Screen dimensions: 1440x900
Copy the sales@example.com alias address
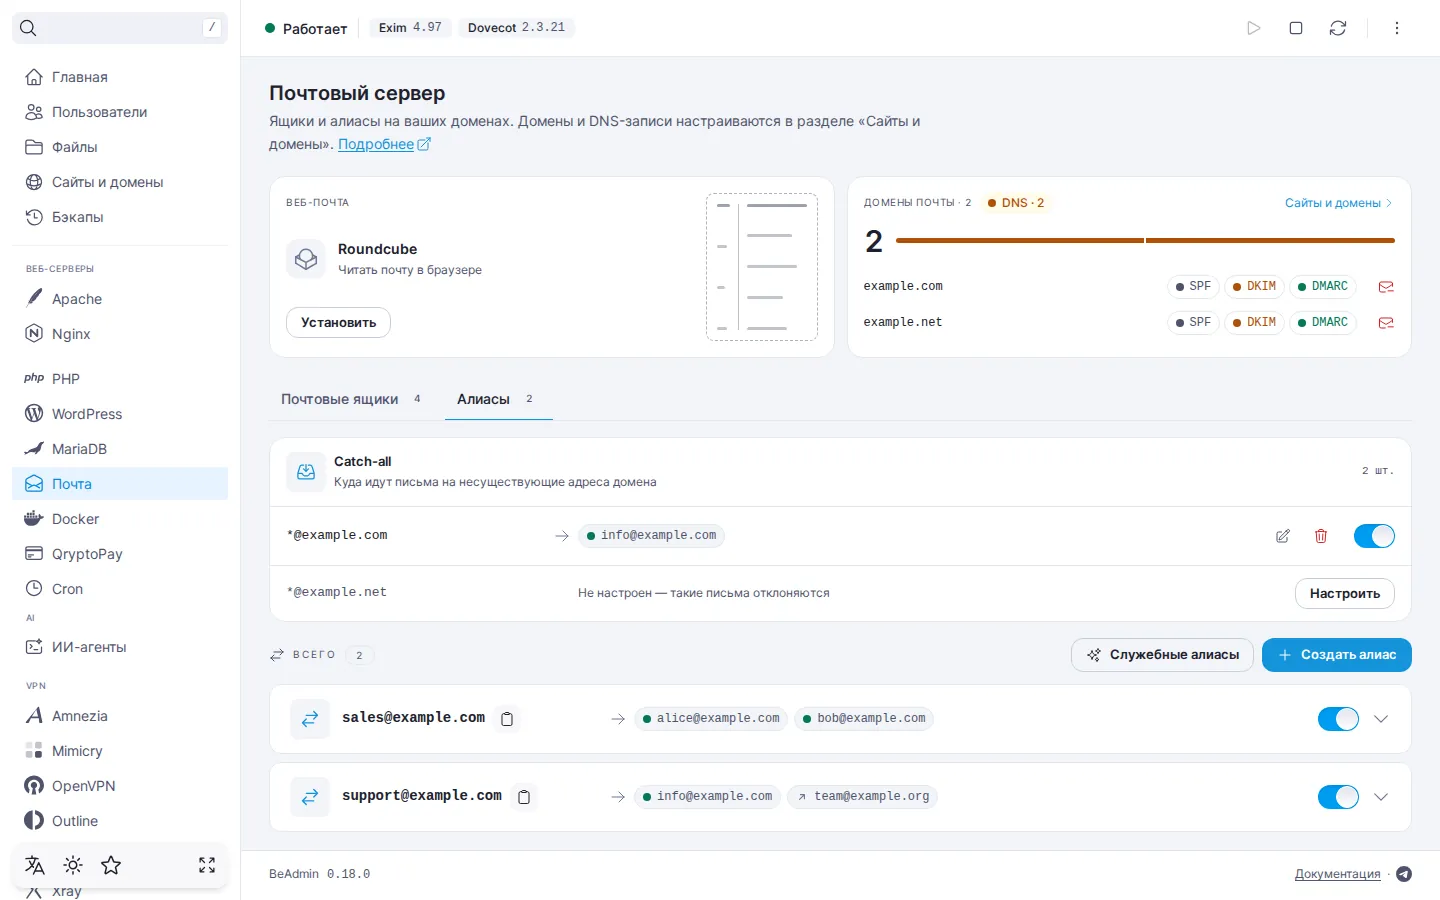[x=507, y=719]
